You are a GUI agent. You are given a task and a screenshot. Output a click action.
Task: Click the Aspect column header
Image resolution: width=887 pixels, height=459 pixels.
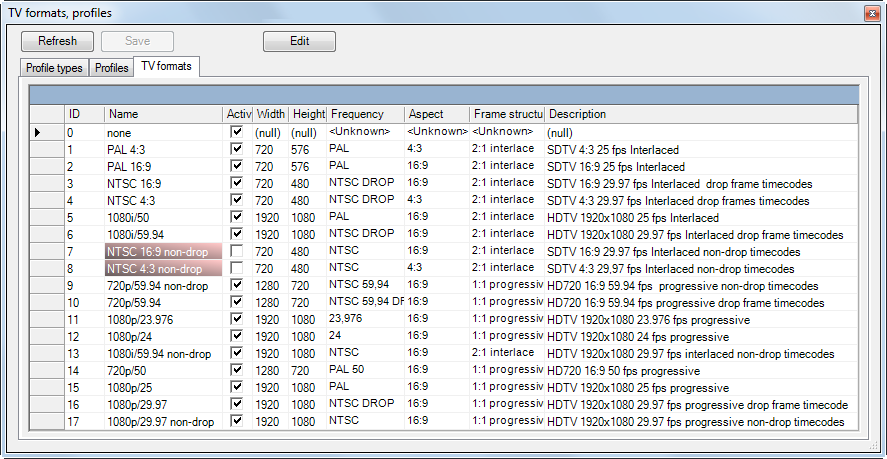tap(437, 114)
